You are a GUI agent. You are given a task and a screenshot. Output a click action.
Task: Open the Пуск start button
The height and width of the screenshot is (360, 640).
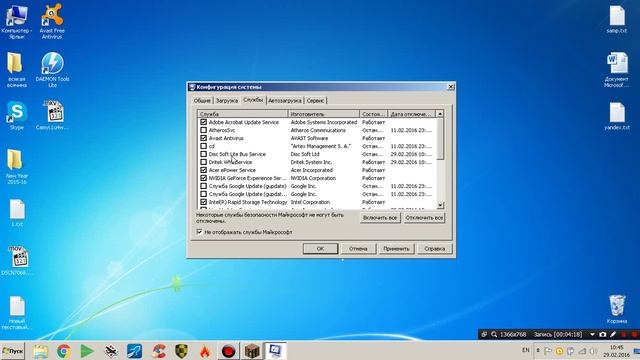click(x=13, y=351)
